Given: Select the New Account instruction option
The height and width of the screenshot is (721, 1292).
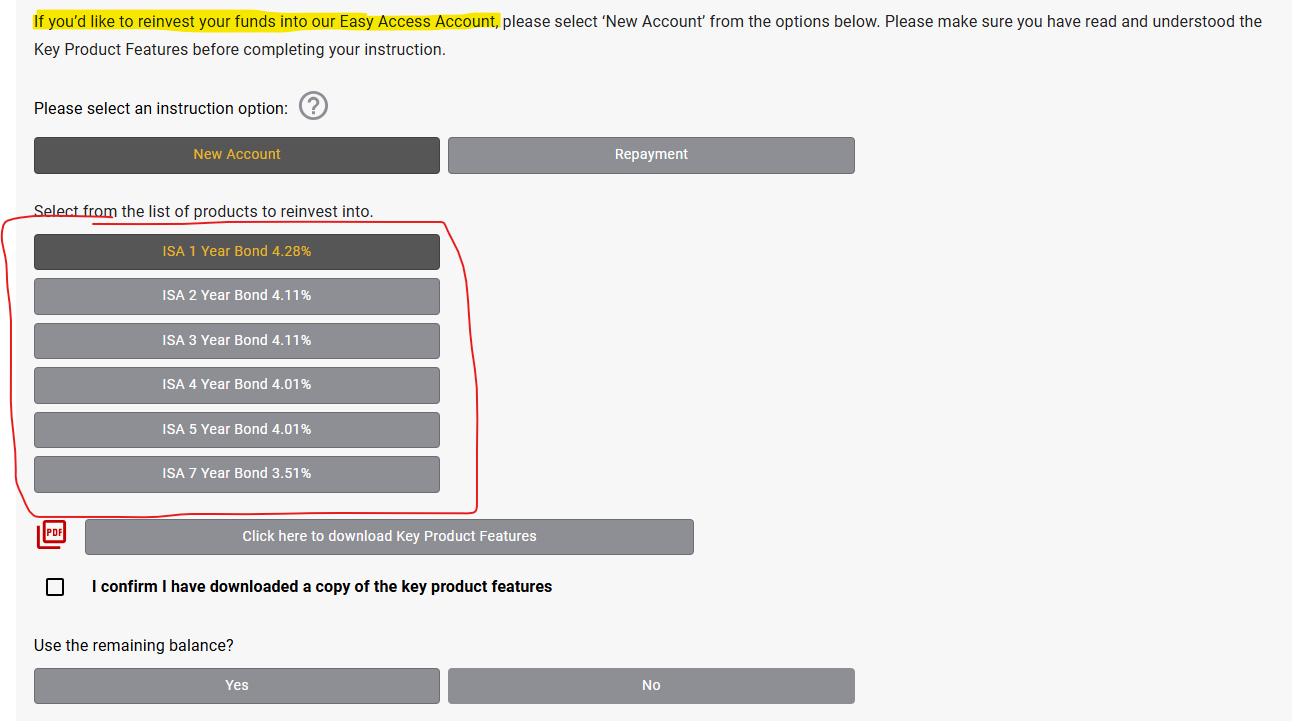Looking at the screenshot, I should (x=237, y=155).
